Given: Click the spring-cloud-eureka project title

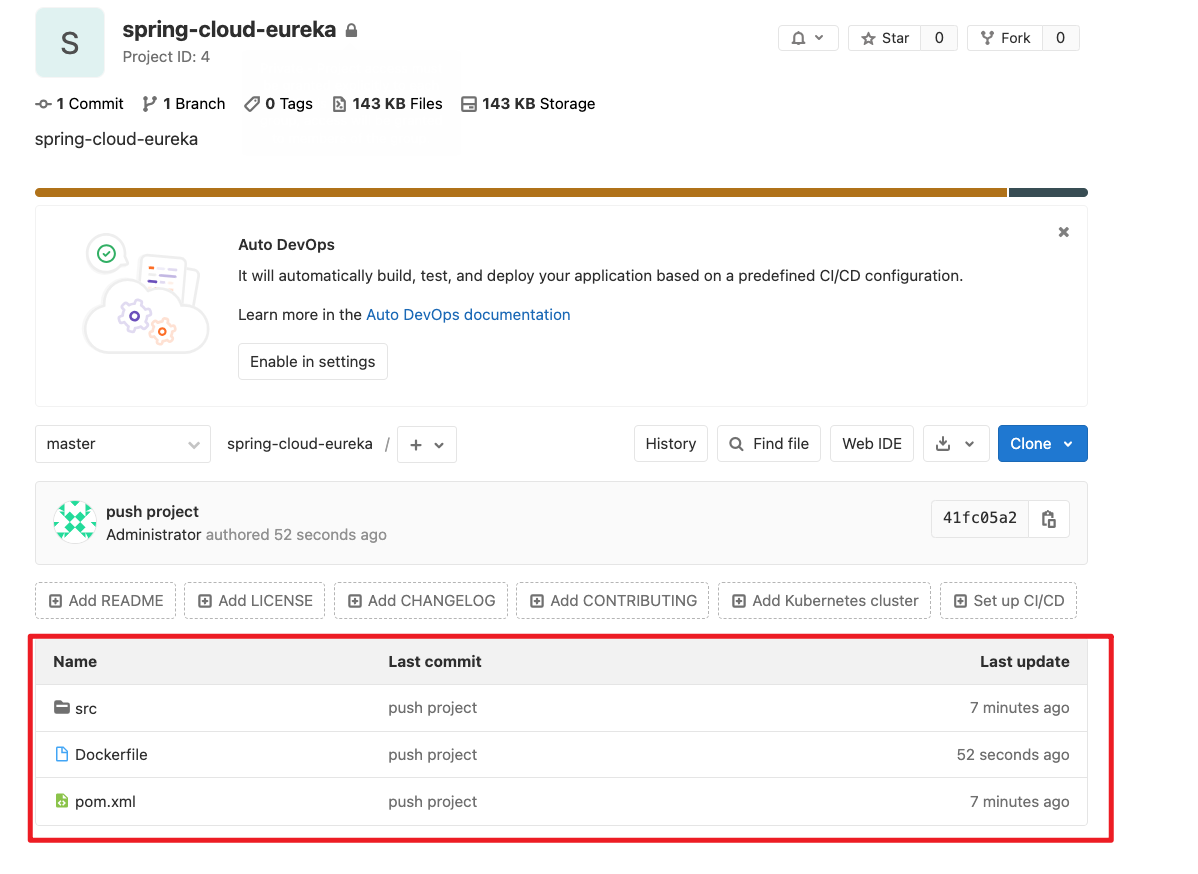Looking at the screenshot, I should pyautogui.click(x=229, y=30).
